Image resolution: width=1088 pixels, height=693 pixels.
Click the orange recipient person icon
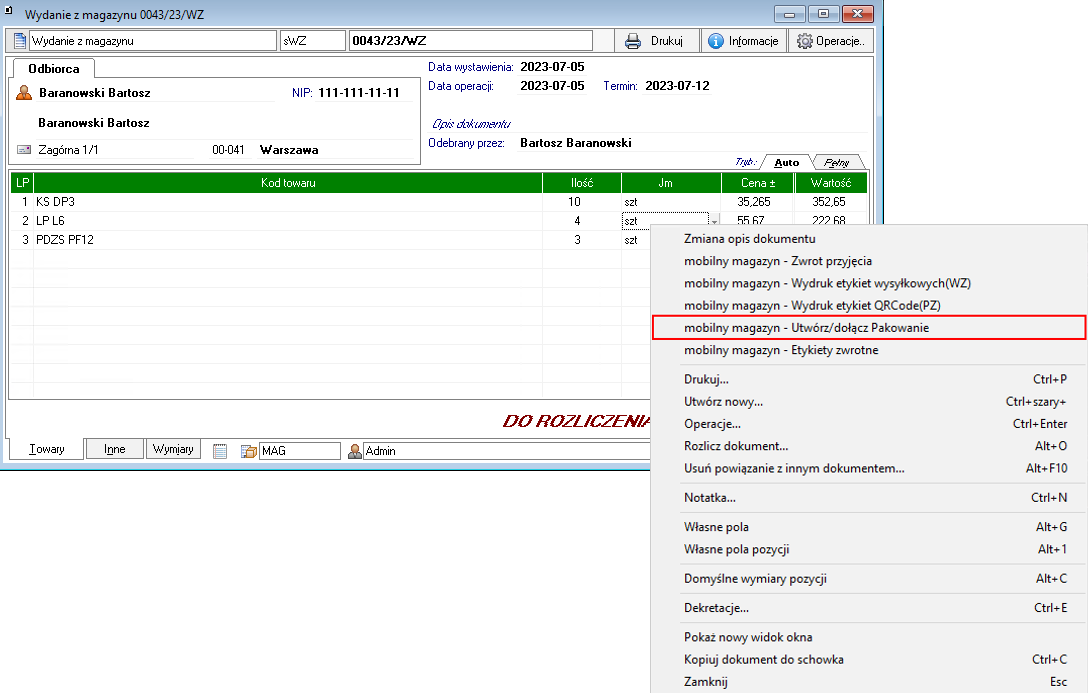[25, 93]
